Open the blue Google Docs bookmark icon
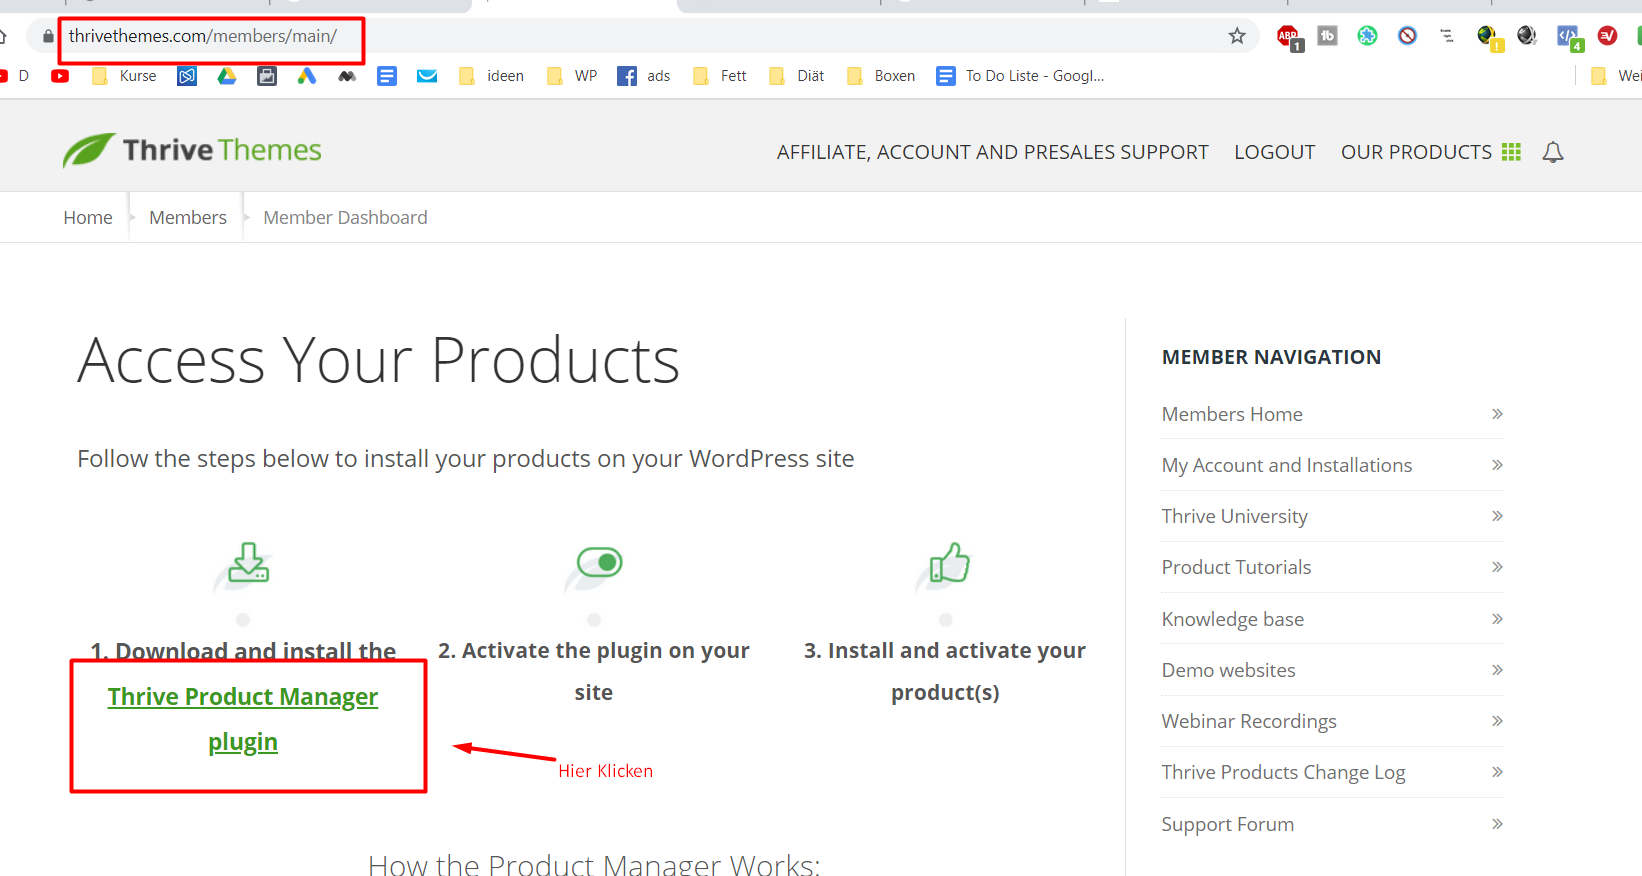Image resolution: width=1642 pixels, height=876 pixels. [387, 76]
